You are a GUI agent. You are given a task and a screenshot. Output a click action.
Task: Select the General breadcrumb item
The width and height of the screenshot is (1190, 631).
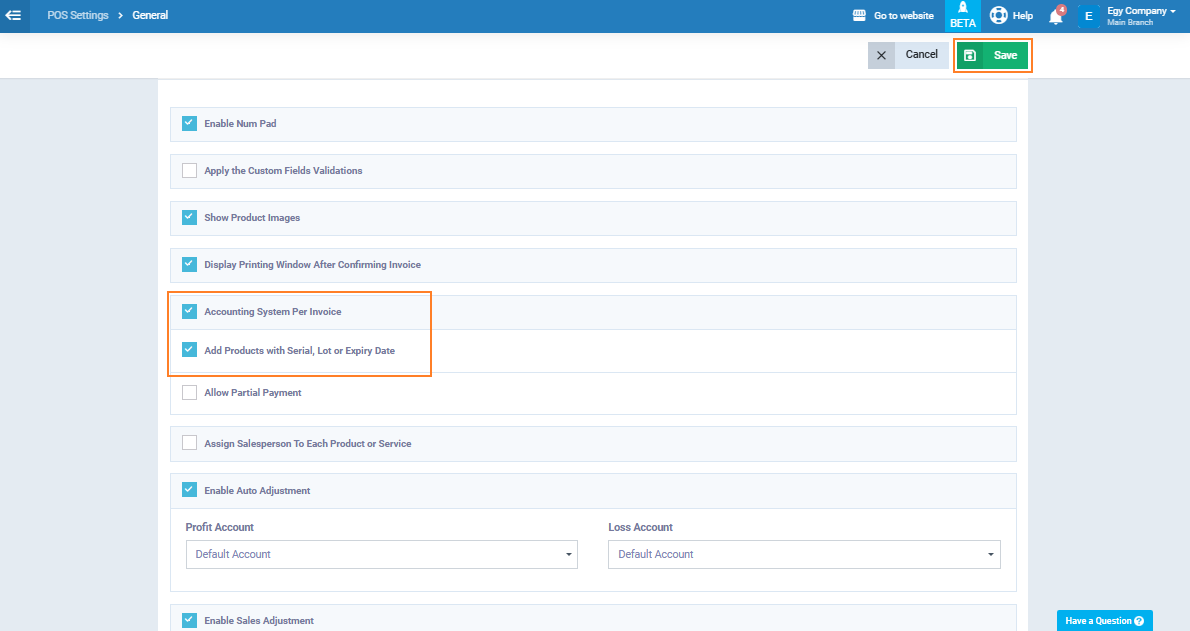(150, 16)
